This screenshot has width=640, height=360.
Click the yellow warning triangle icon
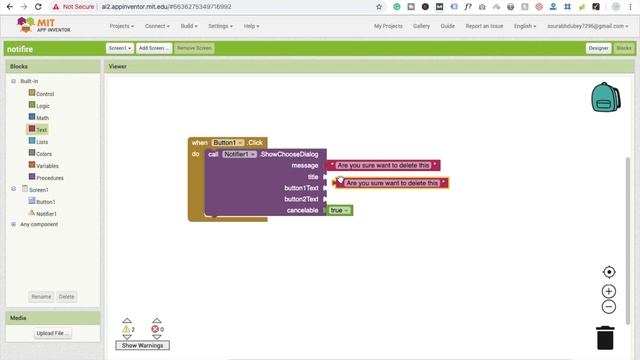pos(126,329)
